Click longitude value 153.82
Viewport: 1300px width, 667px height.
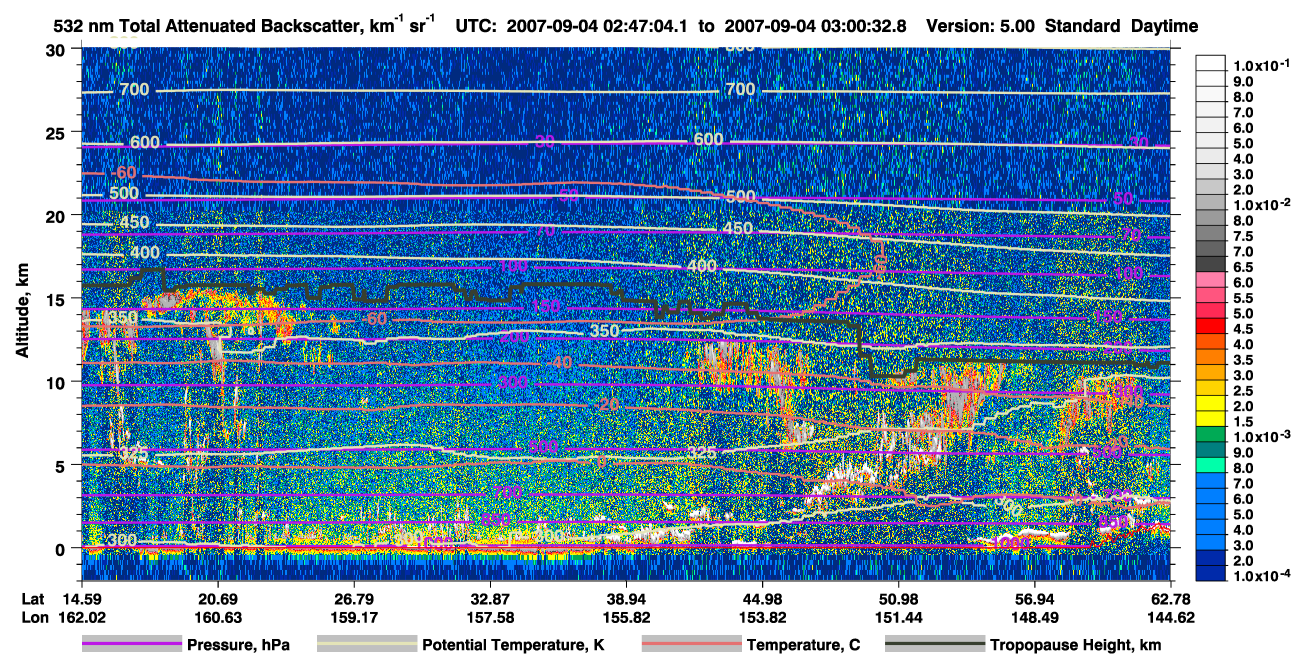tap(762, 617)
